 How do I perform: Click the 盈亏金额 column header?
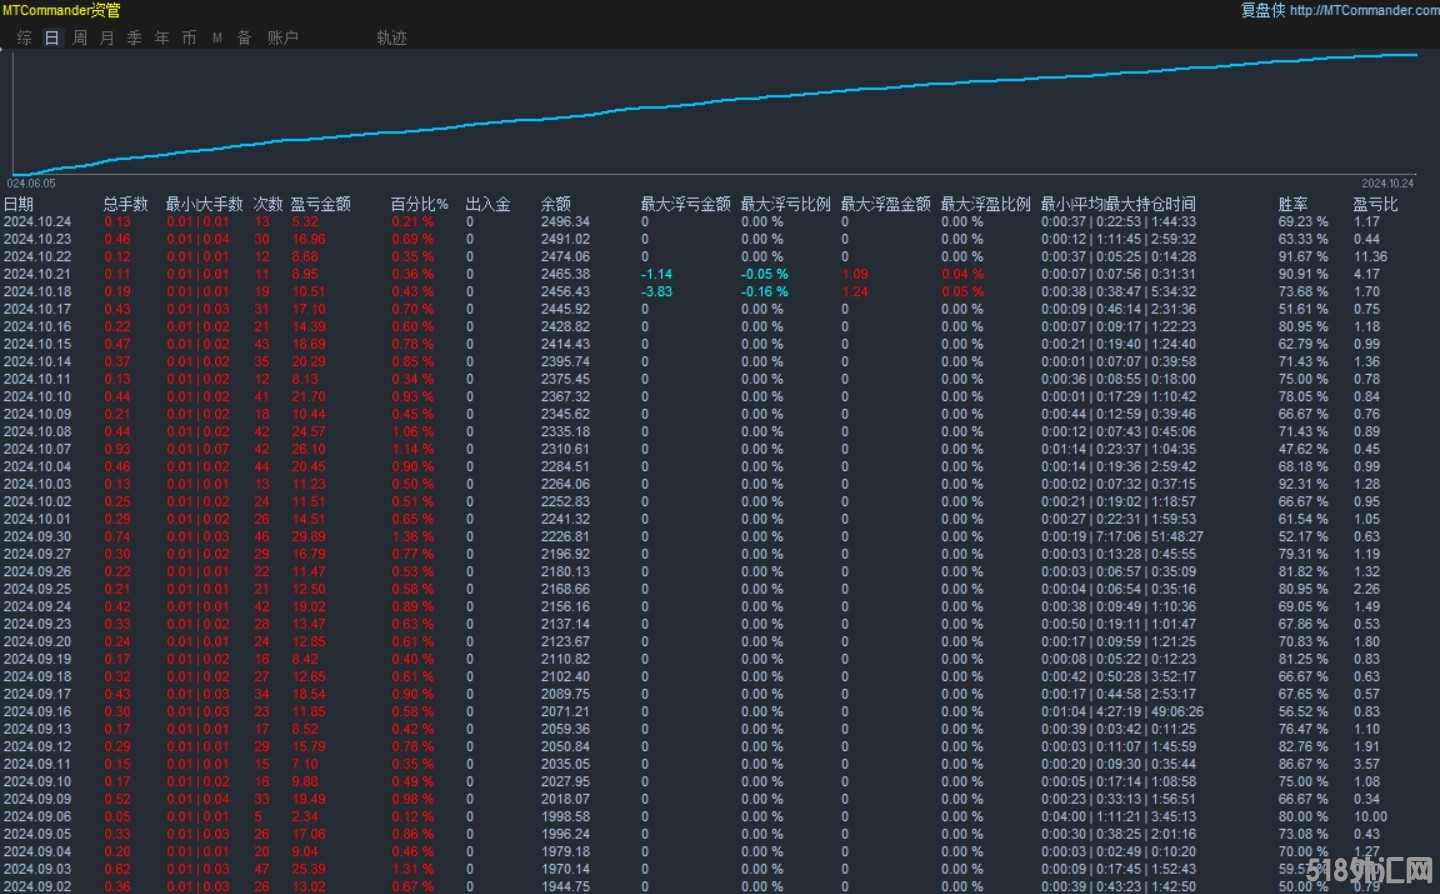320,204
